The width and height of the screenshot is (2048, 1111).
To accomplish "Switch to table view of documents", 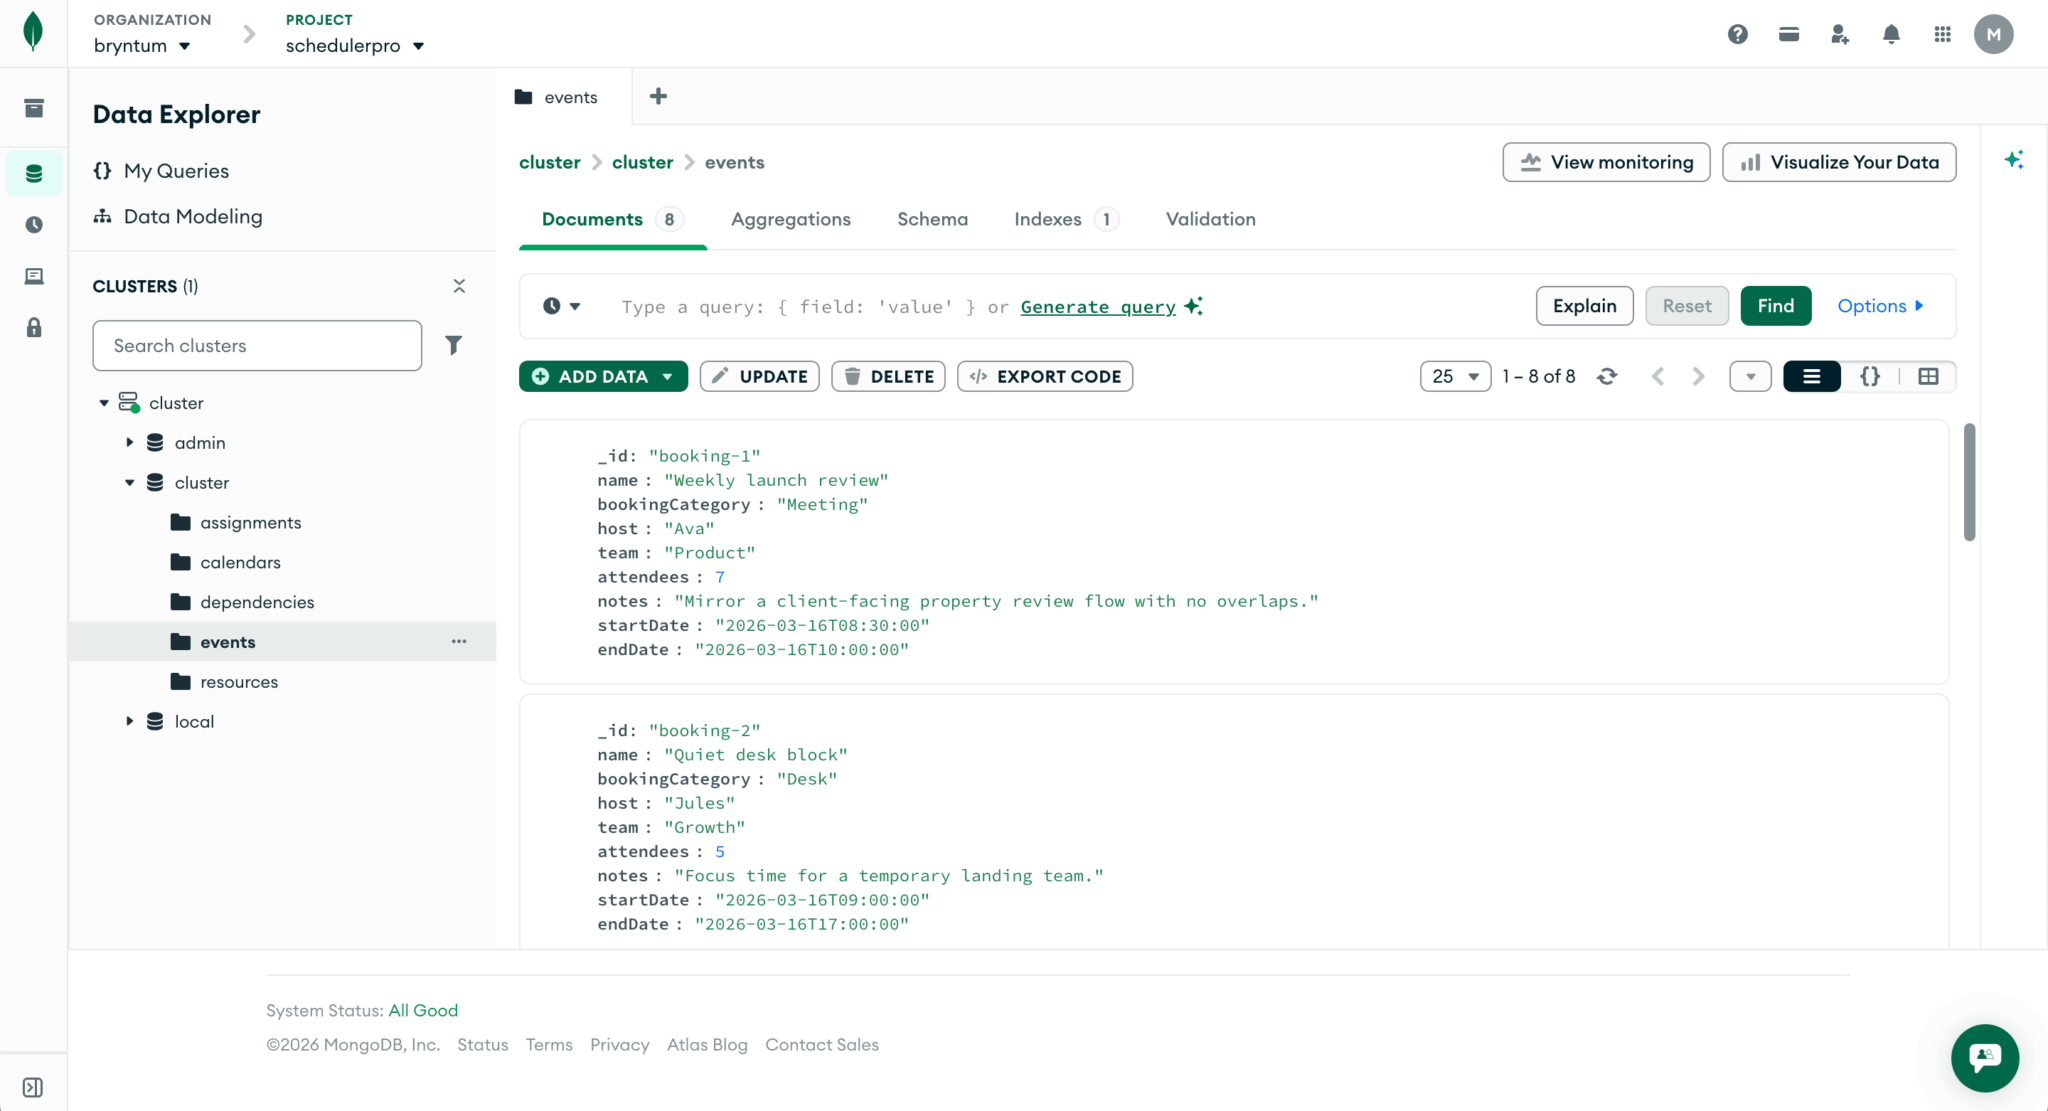I will pyautogui.click(x=1928, y=376).
